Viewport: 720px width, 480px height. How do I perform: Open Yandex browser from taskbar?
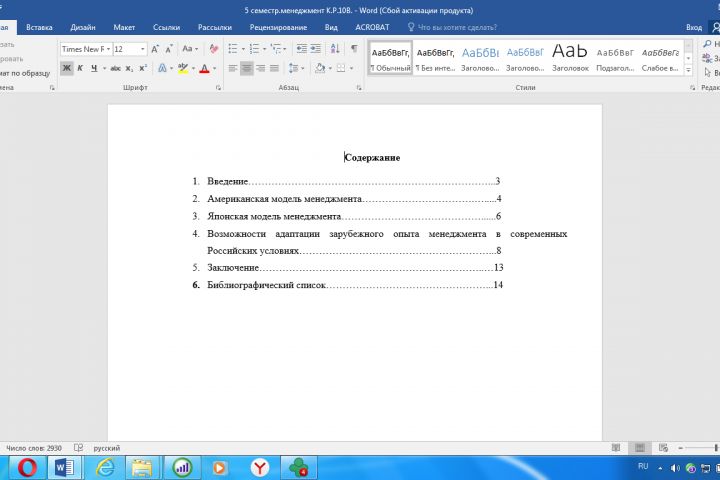[259, 468]
